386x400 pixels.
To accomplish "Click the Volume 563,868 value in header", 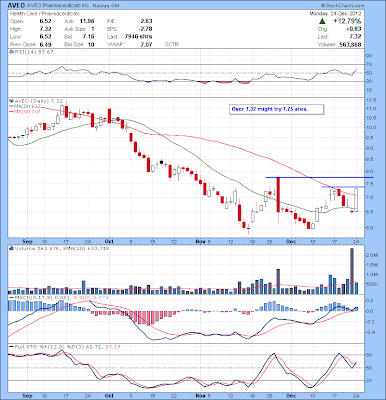I will tap(349, 44).
